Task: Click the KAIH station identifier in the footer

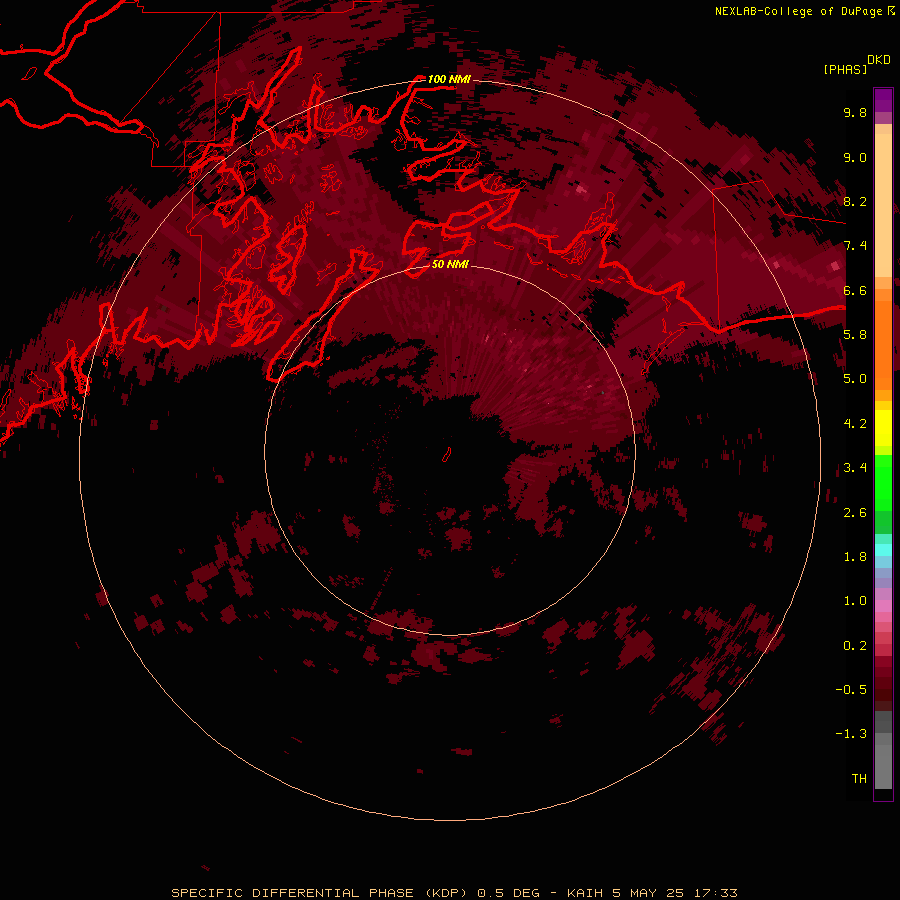Action: tap(584, 893)
